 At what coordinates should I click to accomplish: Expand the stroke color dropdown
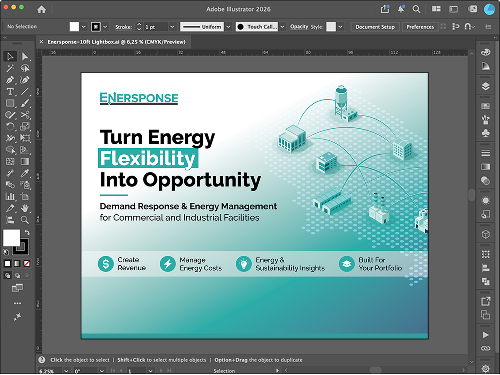pos(105,27)
